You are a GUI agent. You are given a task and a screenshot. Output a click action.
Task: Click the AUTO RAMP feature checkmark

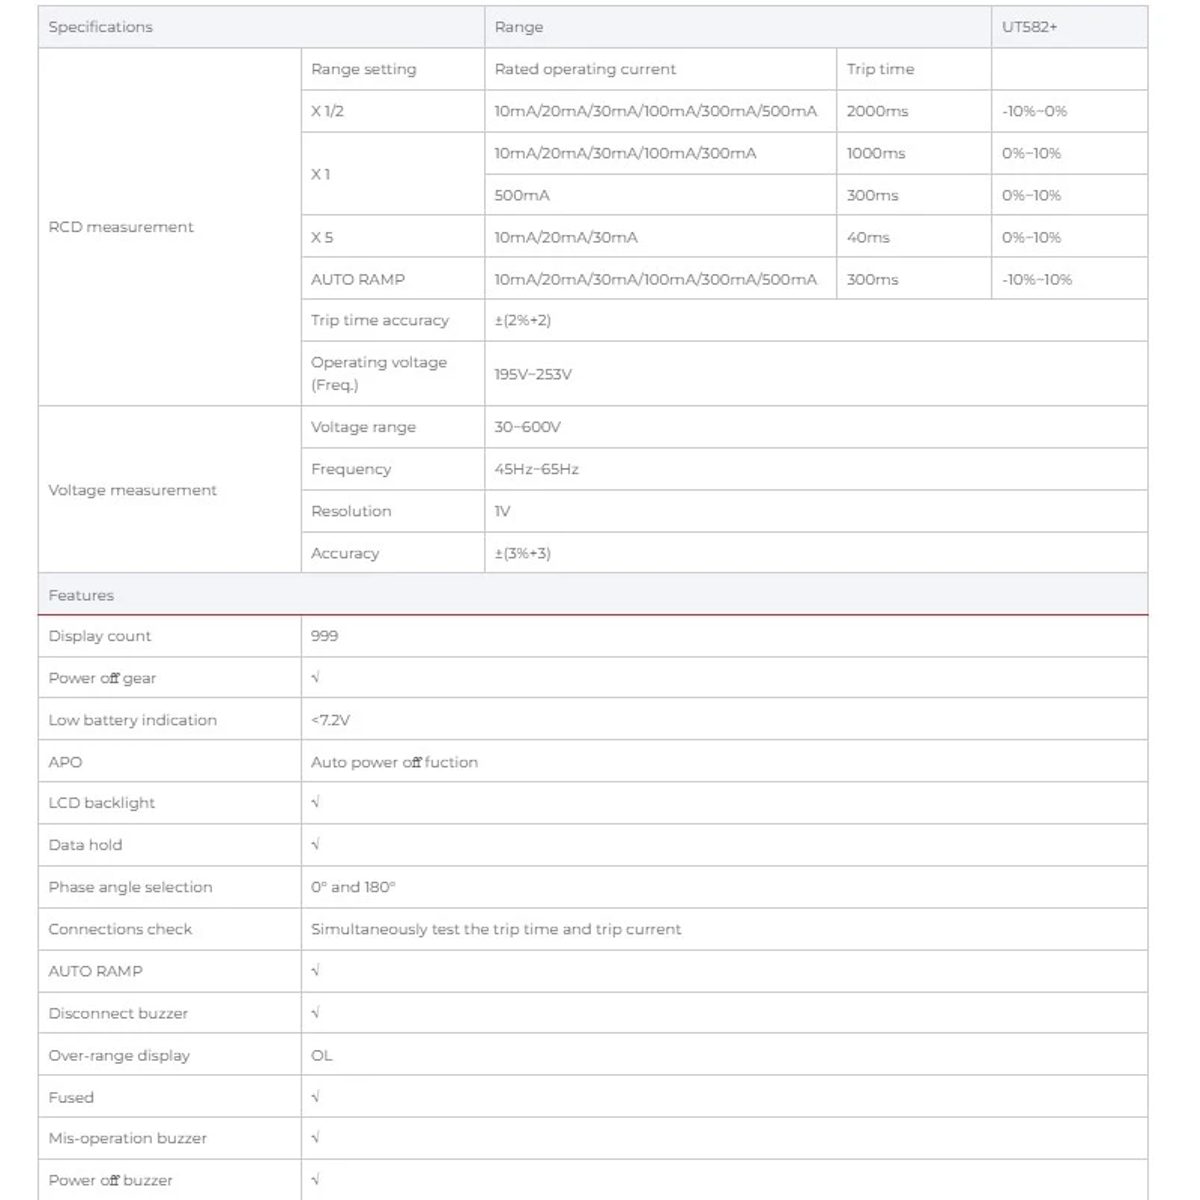tap(316, 971)
